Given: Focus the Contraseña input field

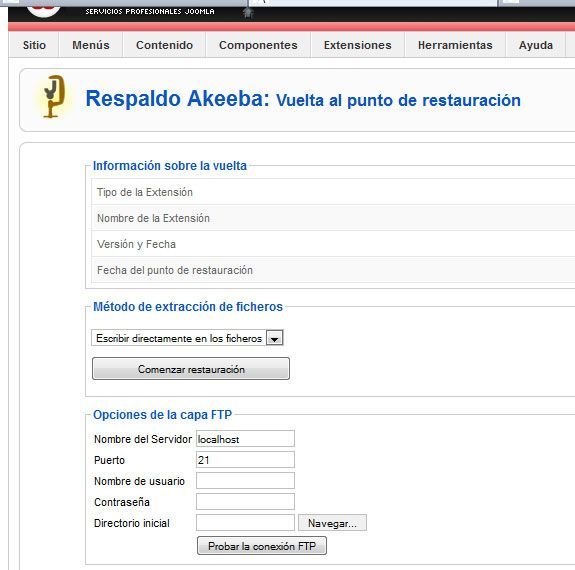Looking at the screenshot, I should (x=245, y=501).
